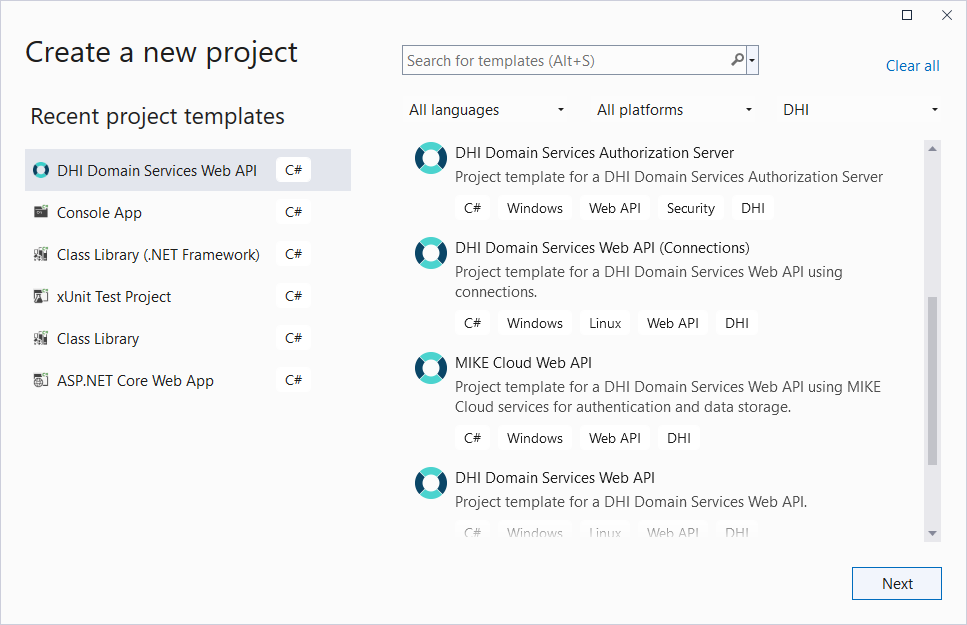Click the template list scrollbar thumb

(932, 381)
